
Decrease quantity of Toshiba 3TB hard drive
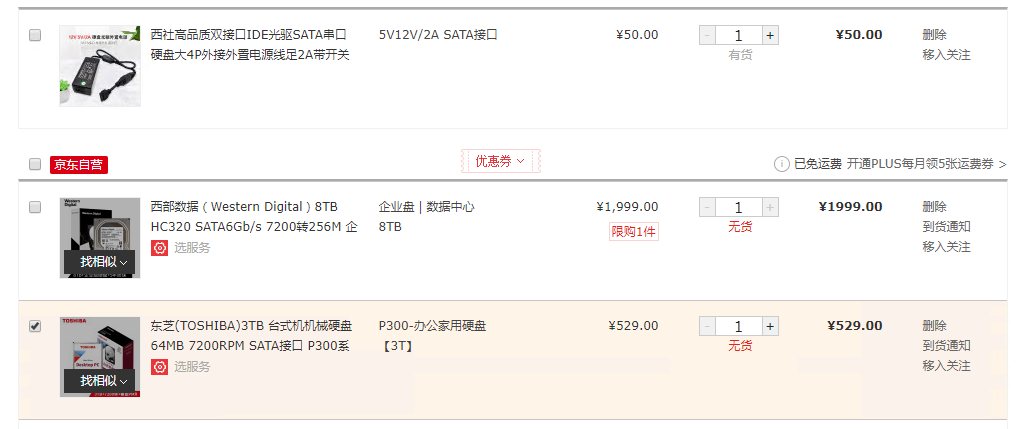[707, 326]
